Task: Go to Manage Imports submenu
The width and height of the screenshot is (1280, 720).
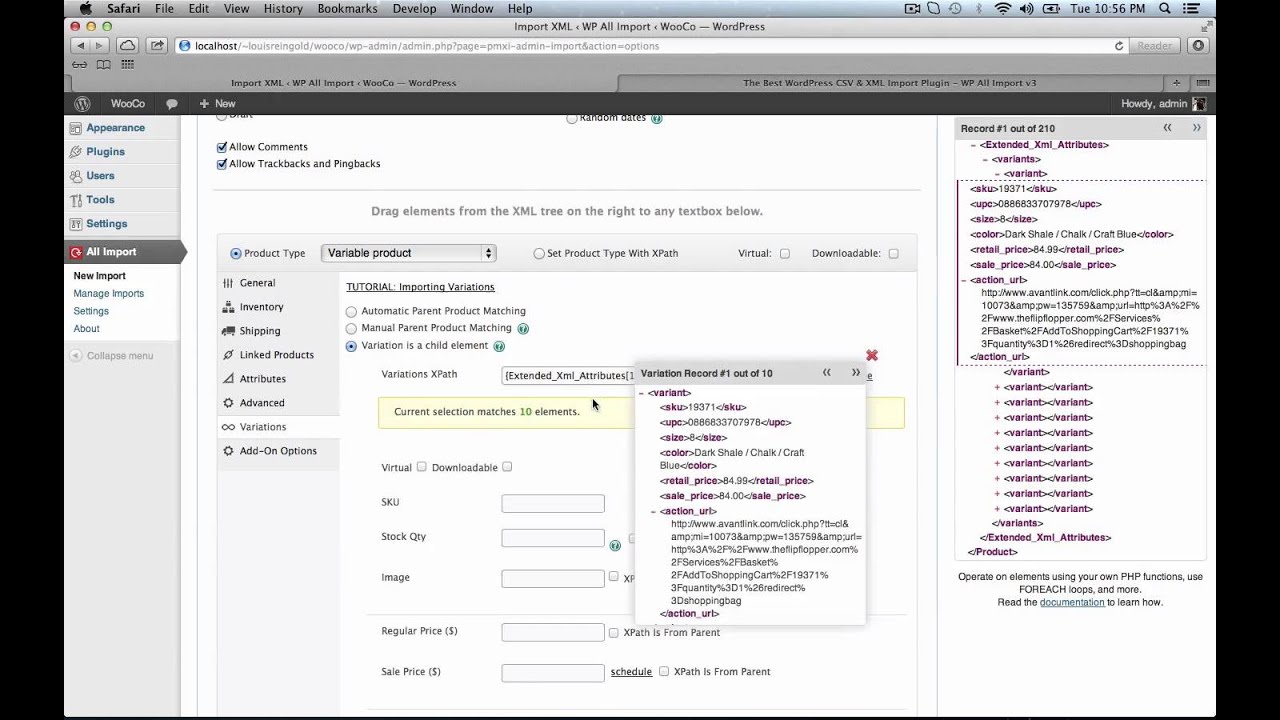Action: 108,294
